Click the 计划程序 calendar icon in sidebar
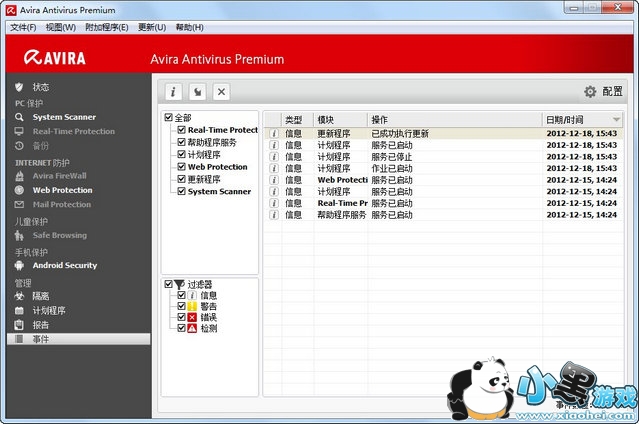Image resolution: width=639 pixels, height=424 pixels. pos(19,311)
